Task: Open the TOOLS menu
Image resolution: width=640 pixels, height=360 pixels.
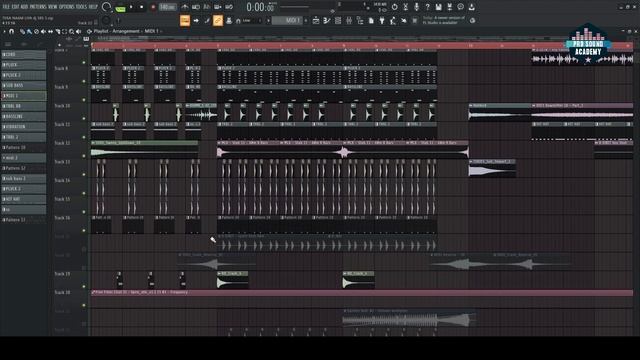Action: [82, 7]
